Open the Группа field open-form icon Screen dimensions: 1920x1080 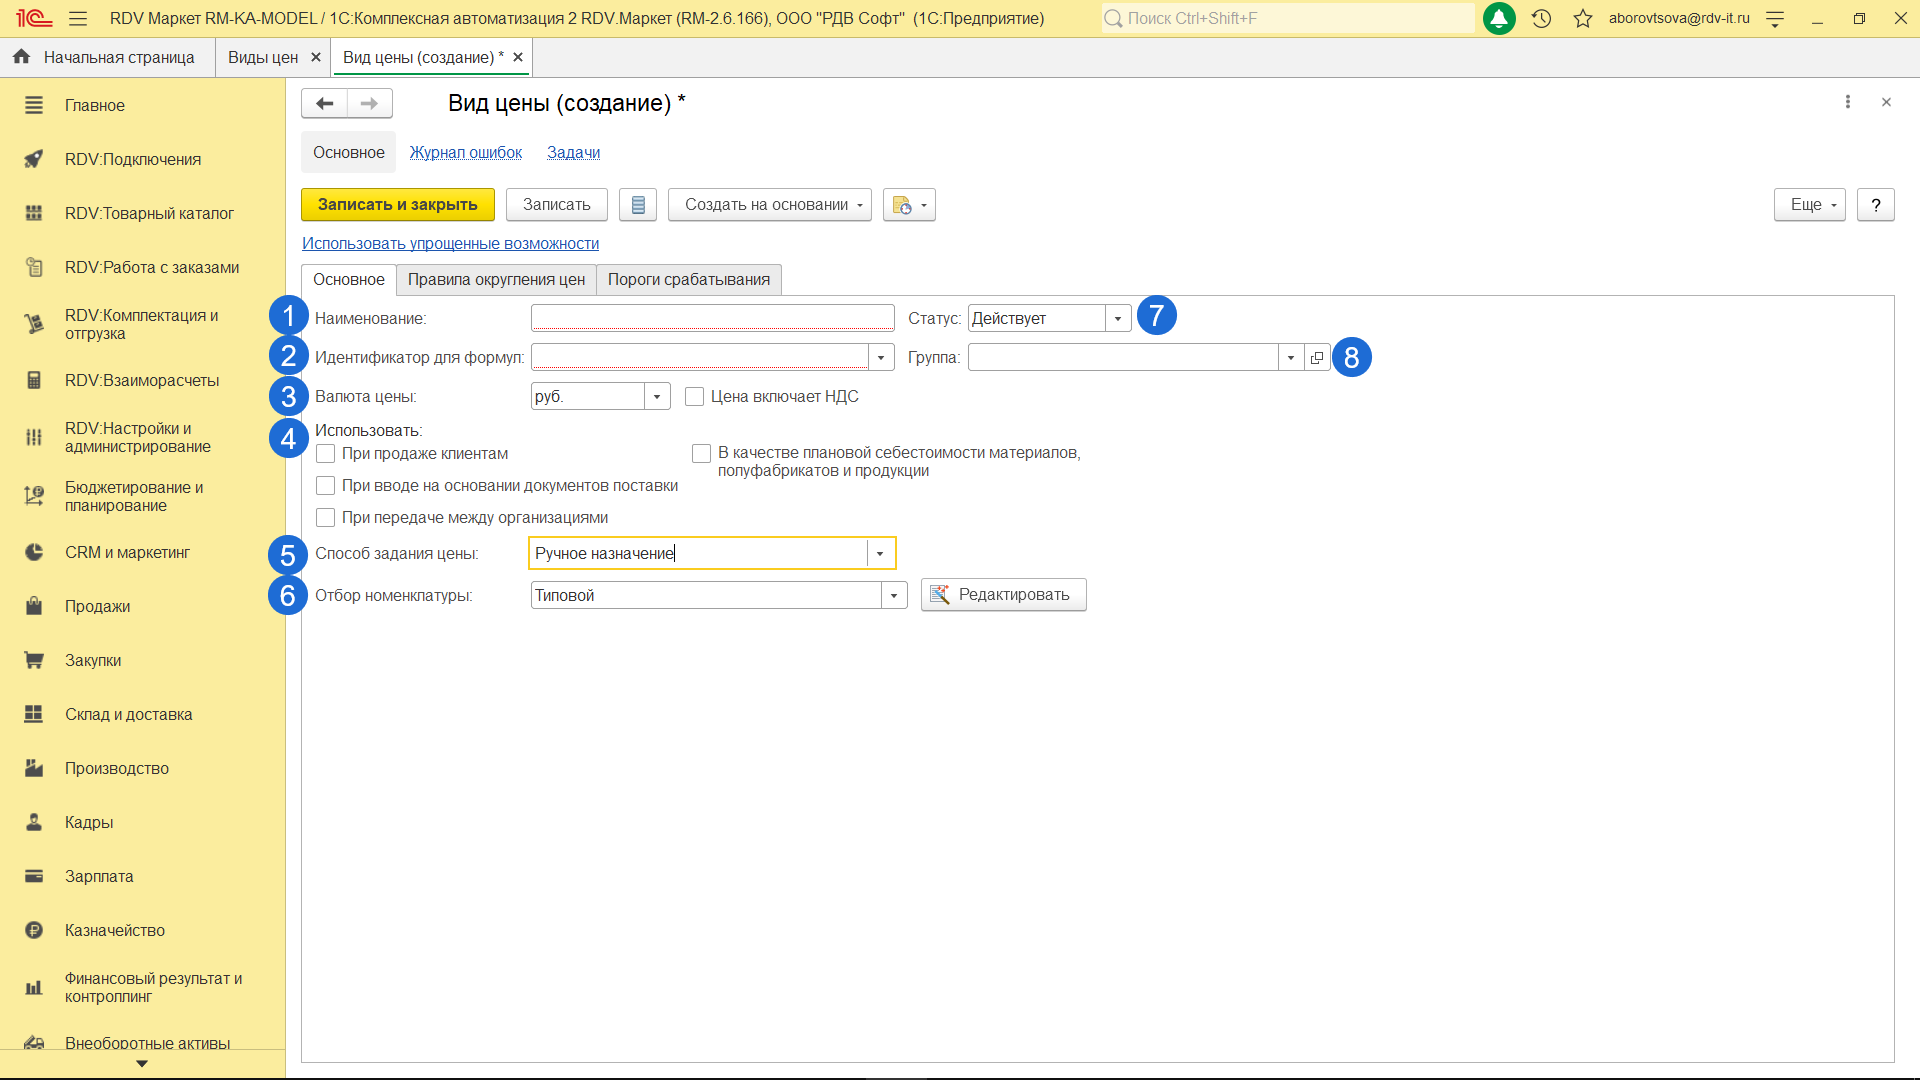(1317, 358)
